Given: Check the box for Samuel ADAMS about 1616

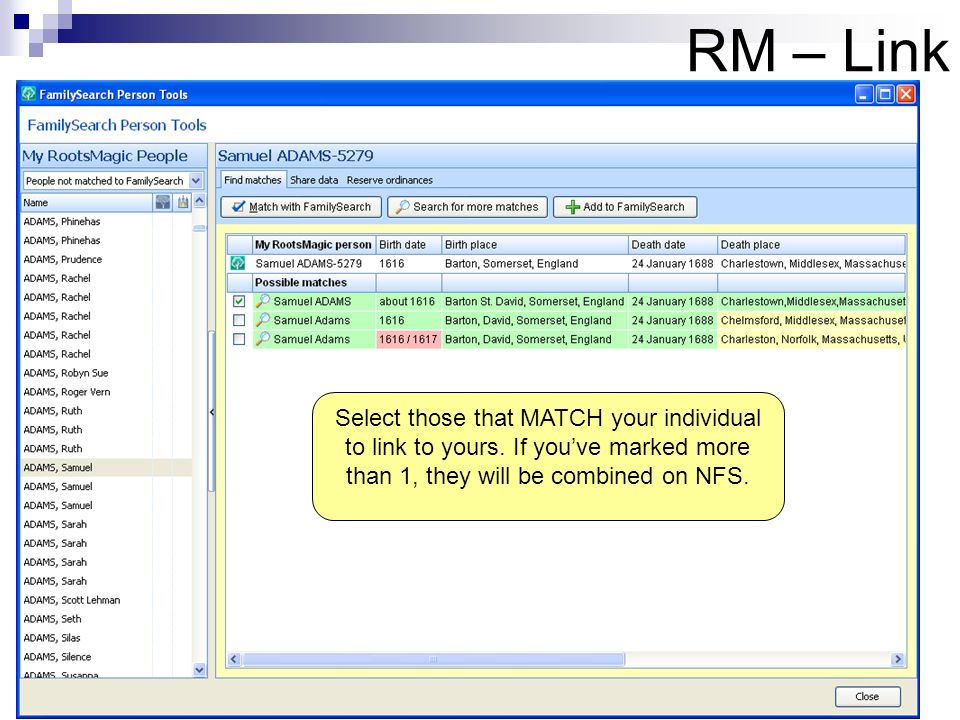Looking at the screenshot, I should pyautogui.click(x=239, y=301).
